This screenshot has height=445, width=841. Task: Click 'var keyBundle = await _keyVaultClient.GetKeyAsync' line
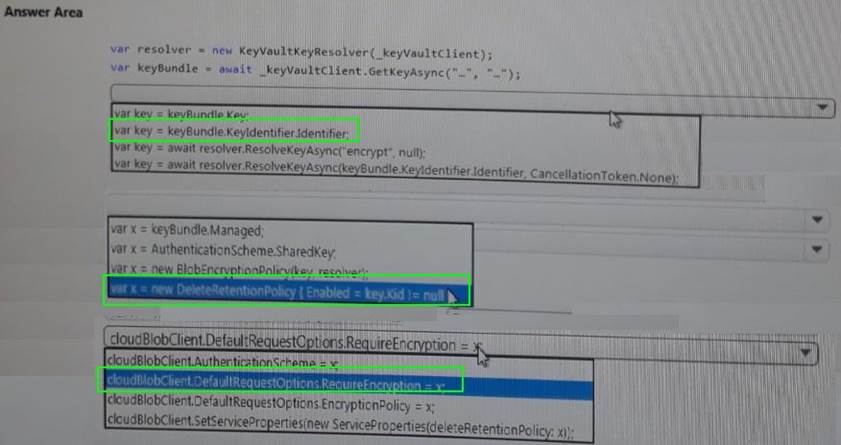pos(315,71)
